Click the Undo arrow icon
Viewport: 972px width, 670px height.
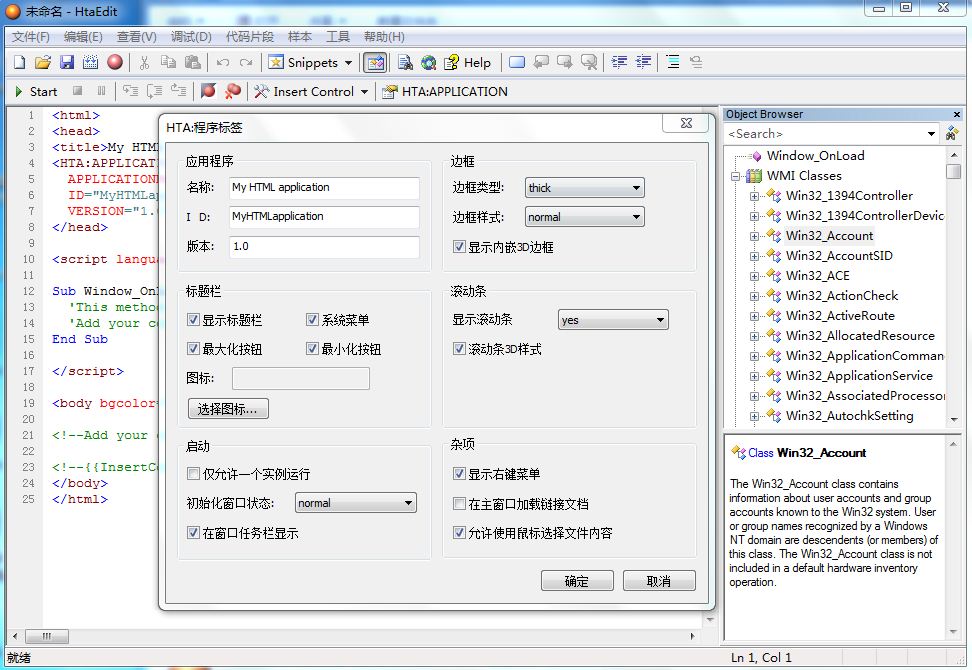(x=223, y=62)
